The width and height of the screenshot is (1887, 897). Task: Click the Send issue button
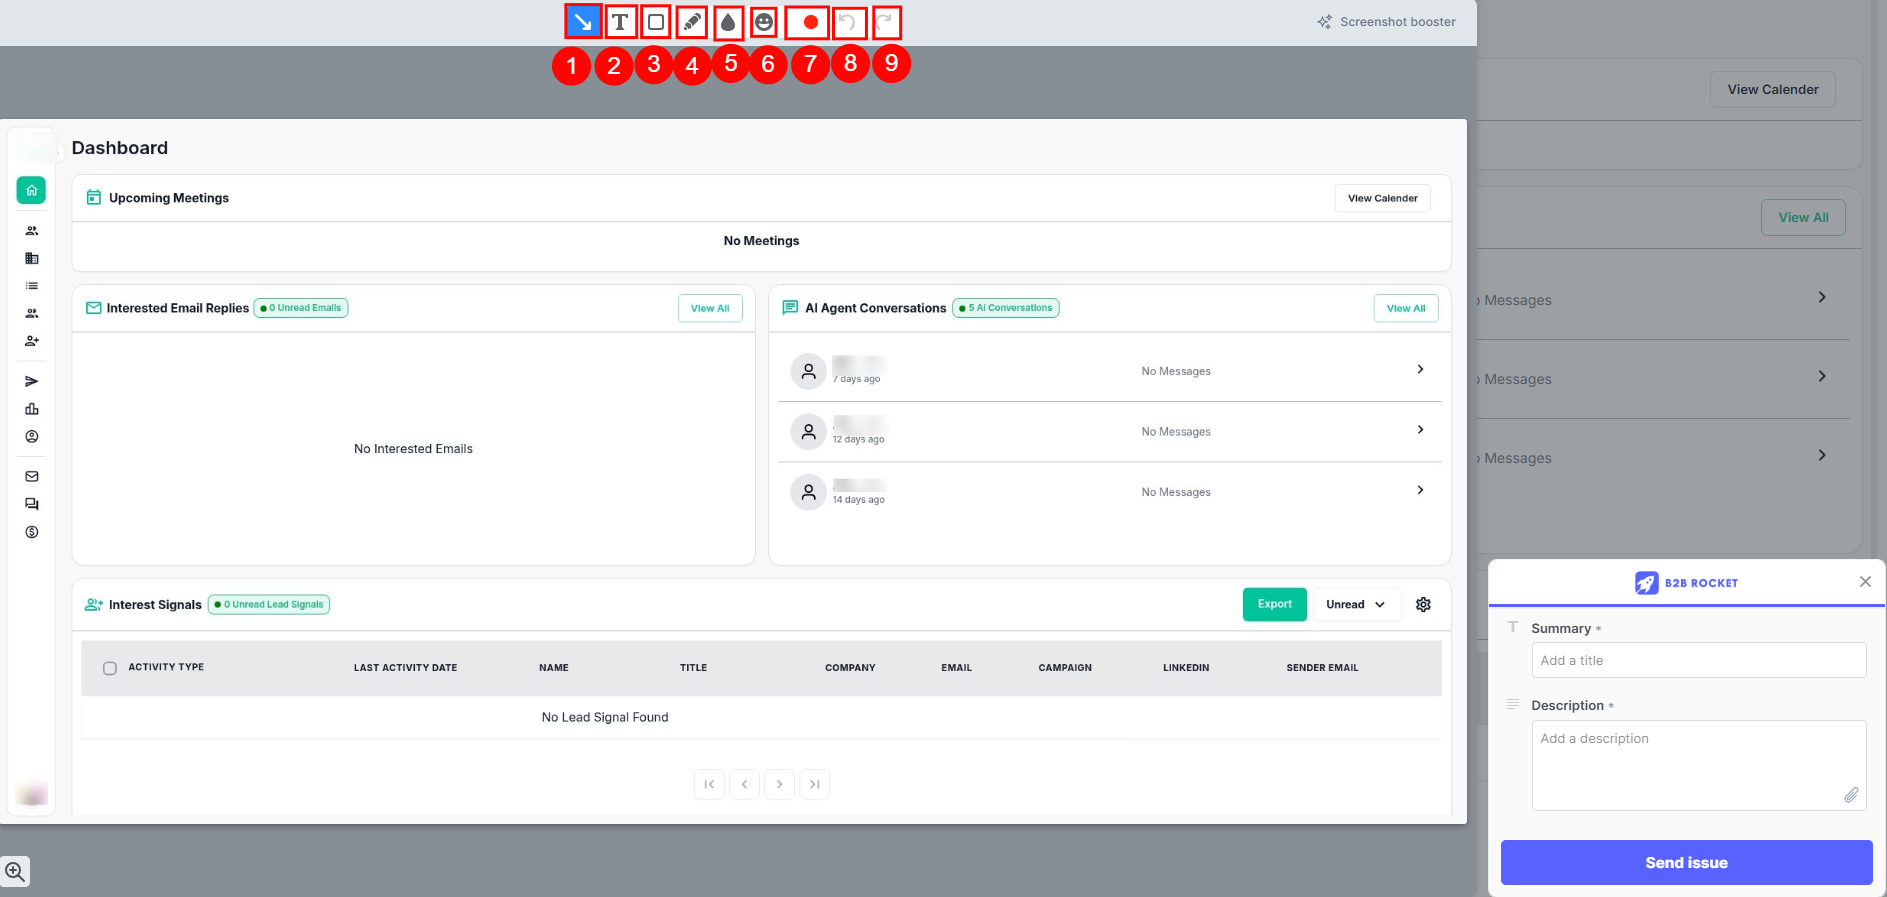pos(1686,862)
